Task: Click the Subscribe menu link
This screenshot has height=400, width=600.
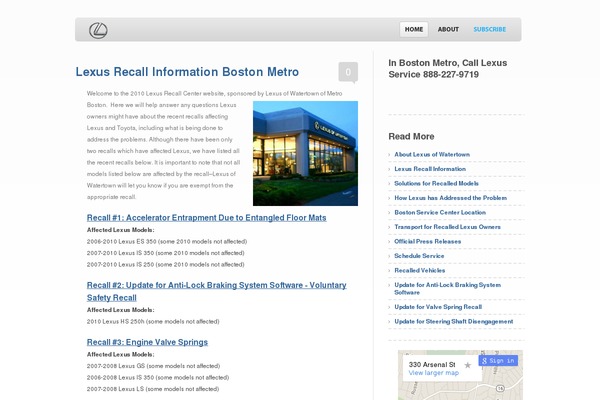Action: pyautogui.click(x=489, y=30)
